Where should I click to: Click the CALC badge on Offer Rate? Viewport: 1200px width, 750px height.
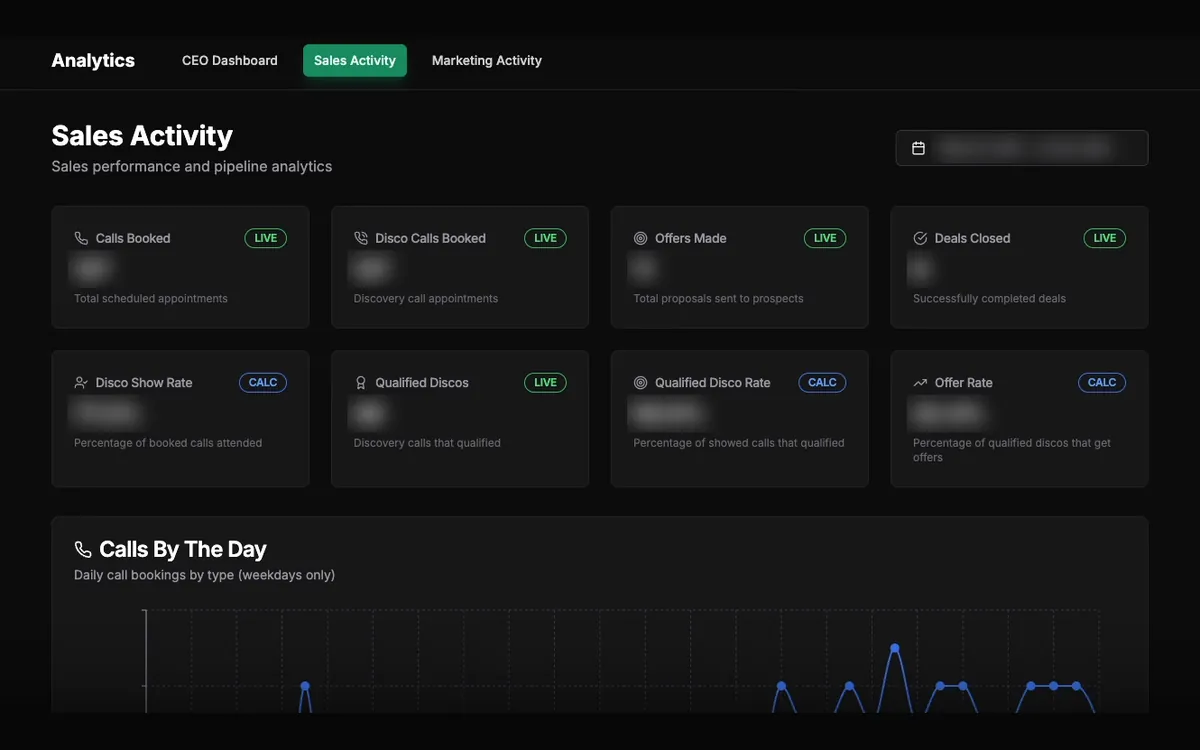click(x=1102, y=382)
